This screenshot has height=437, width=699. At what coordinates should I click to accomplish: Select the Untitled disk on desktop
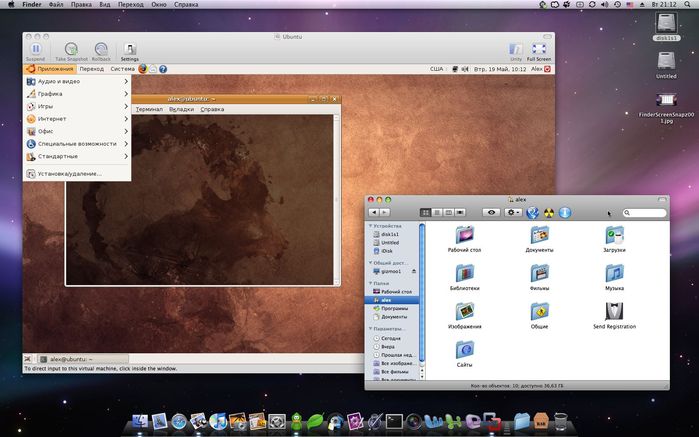click(x=666, y=65)
